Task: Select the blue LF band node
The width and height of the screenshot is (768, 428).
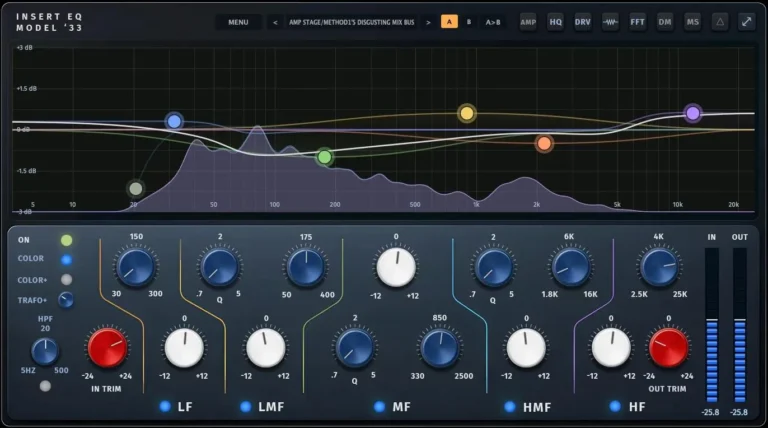Action: (174, 121)
